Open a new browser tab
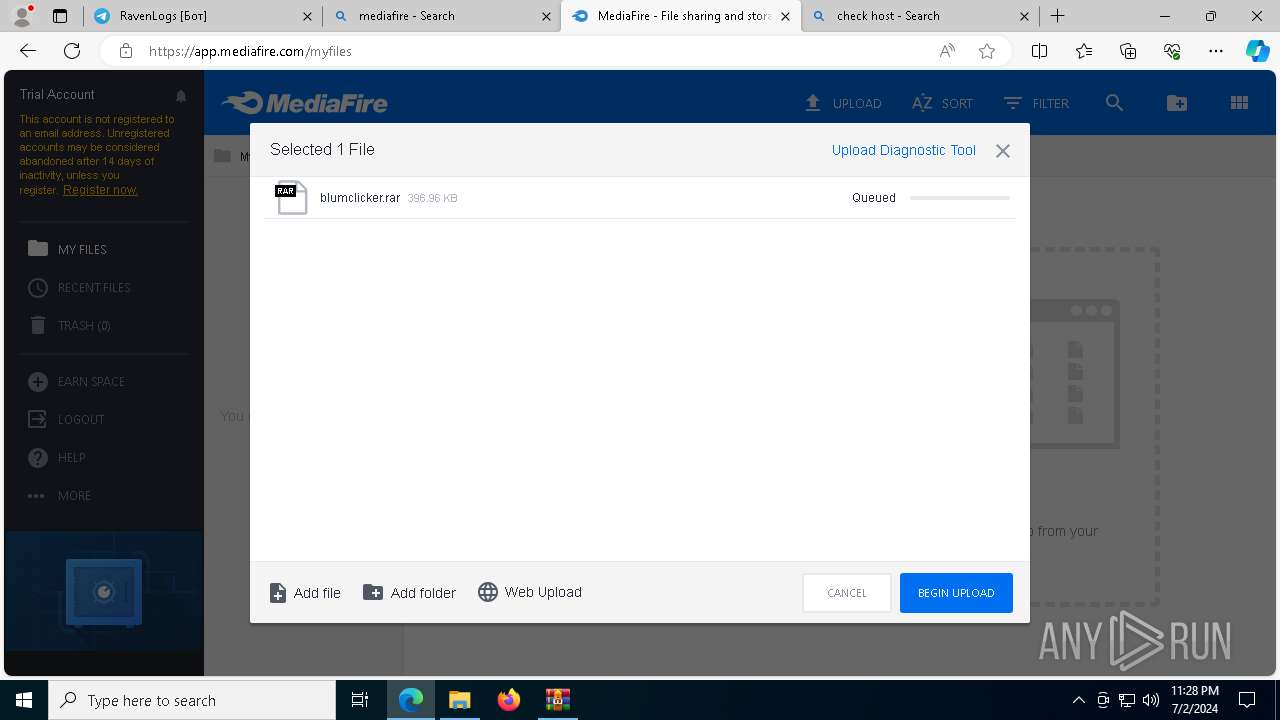 click(x=1057, y=16)
